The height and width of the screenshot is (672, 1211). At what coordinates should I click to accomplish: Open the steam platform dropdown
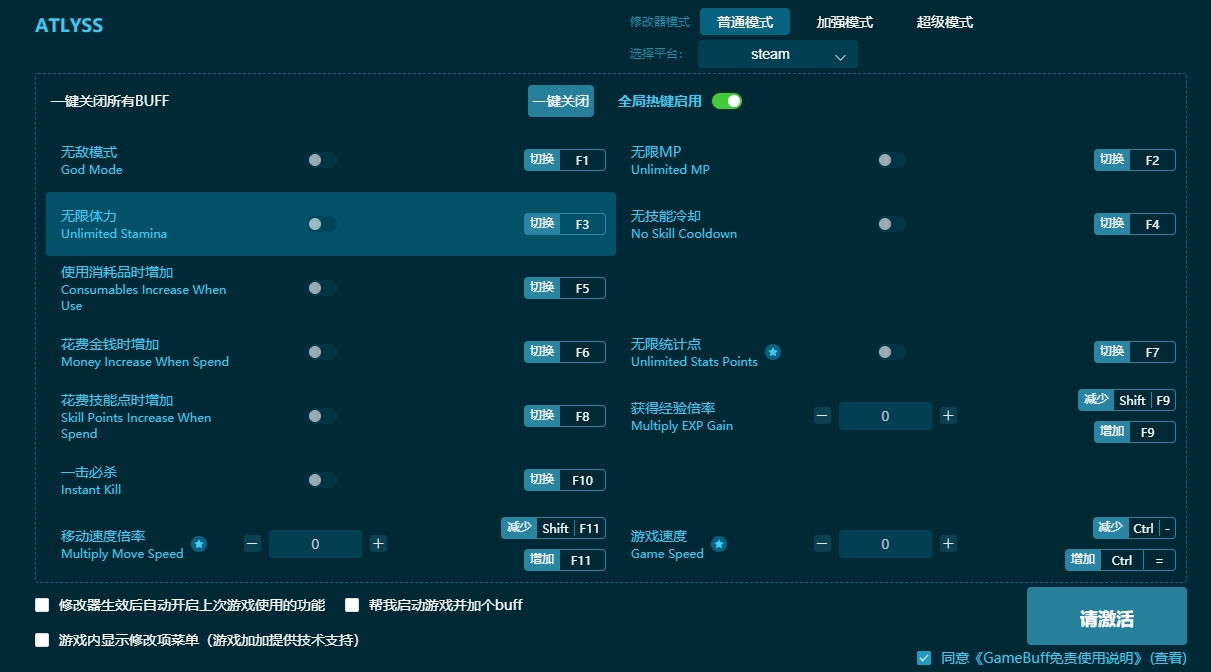pos(777,54)
